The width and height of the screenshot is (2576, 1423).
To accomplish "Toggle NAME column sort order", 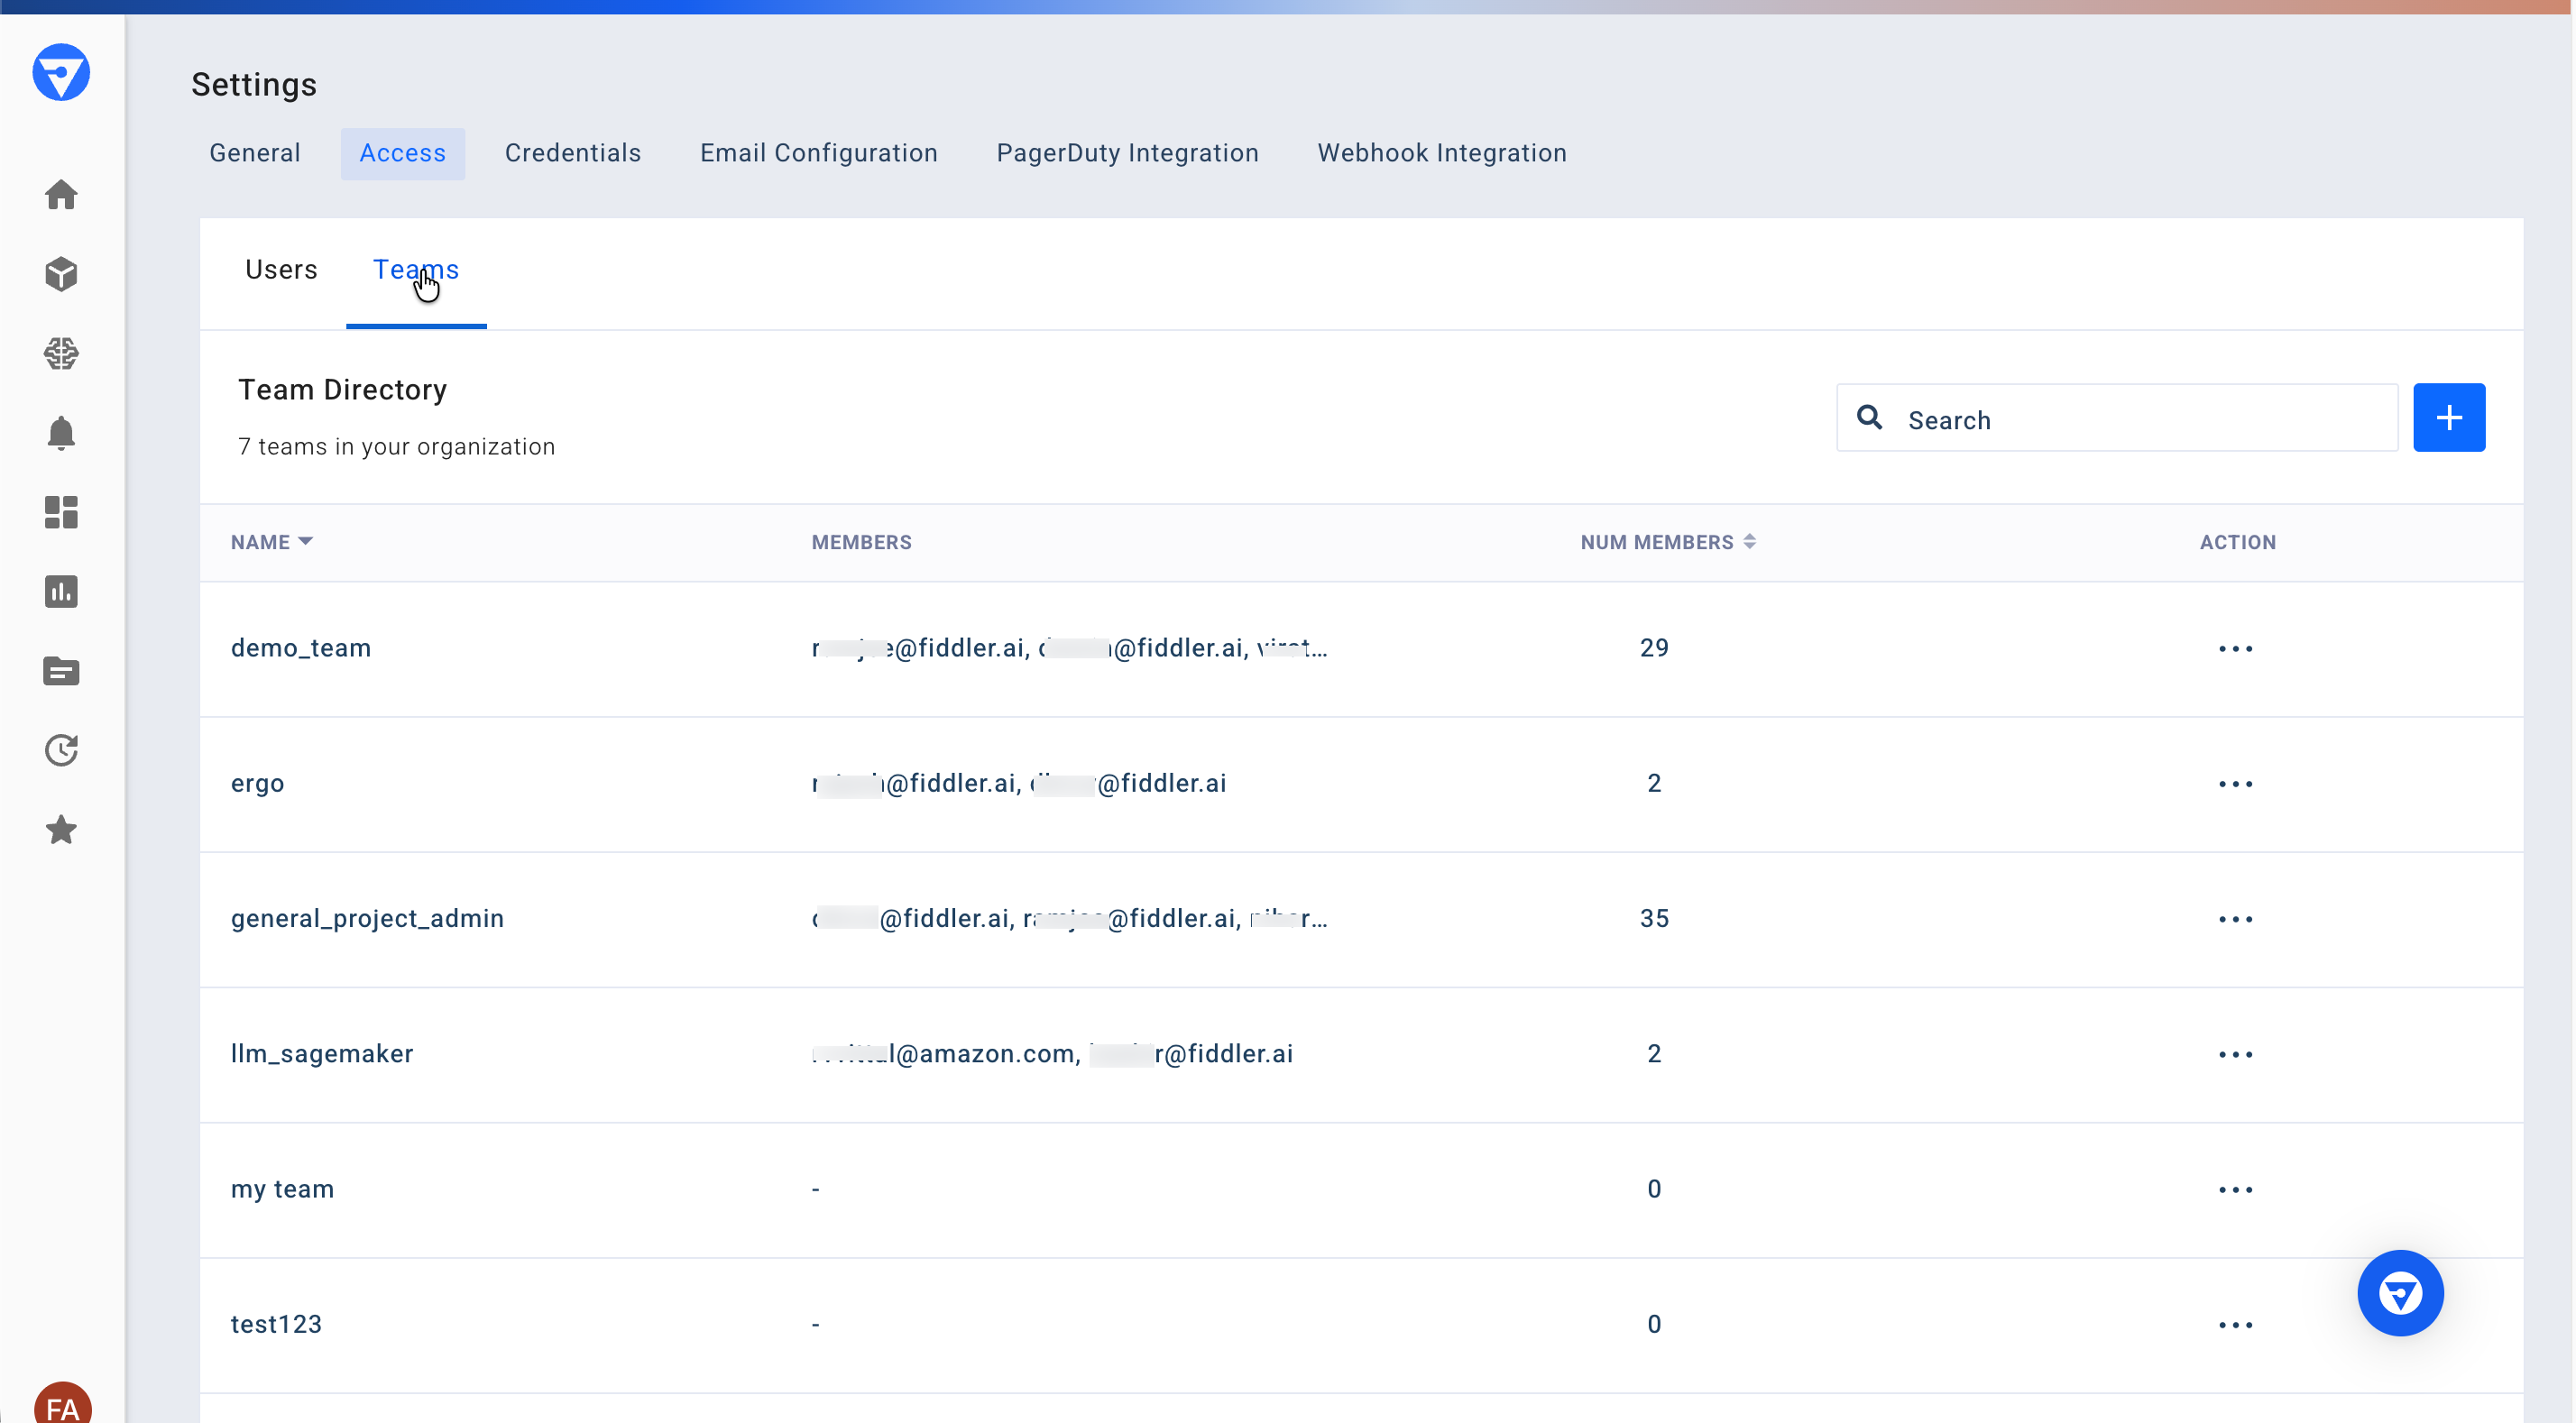I will click(x=272, y=541).
